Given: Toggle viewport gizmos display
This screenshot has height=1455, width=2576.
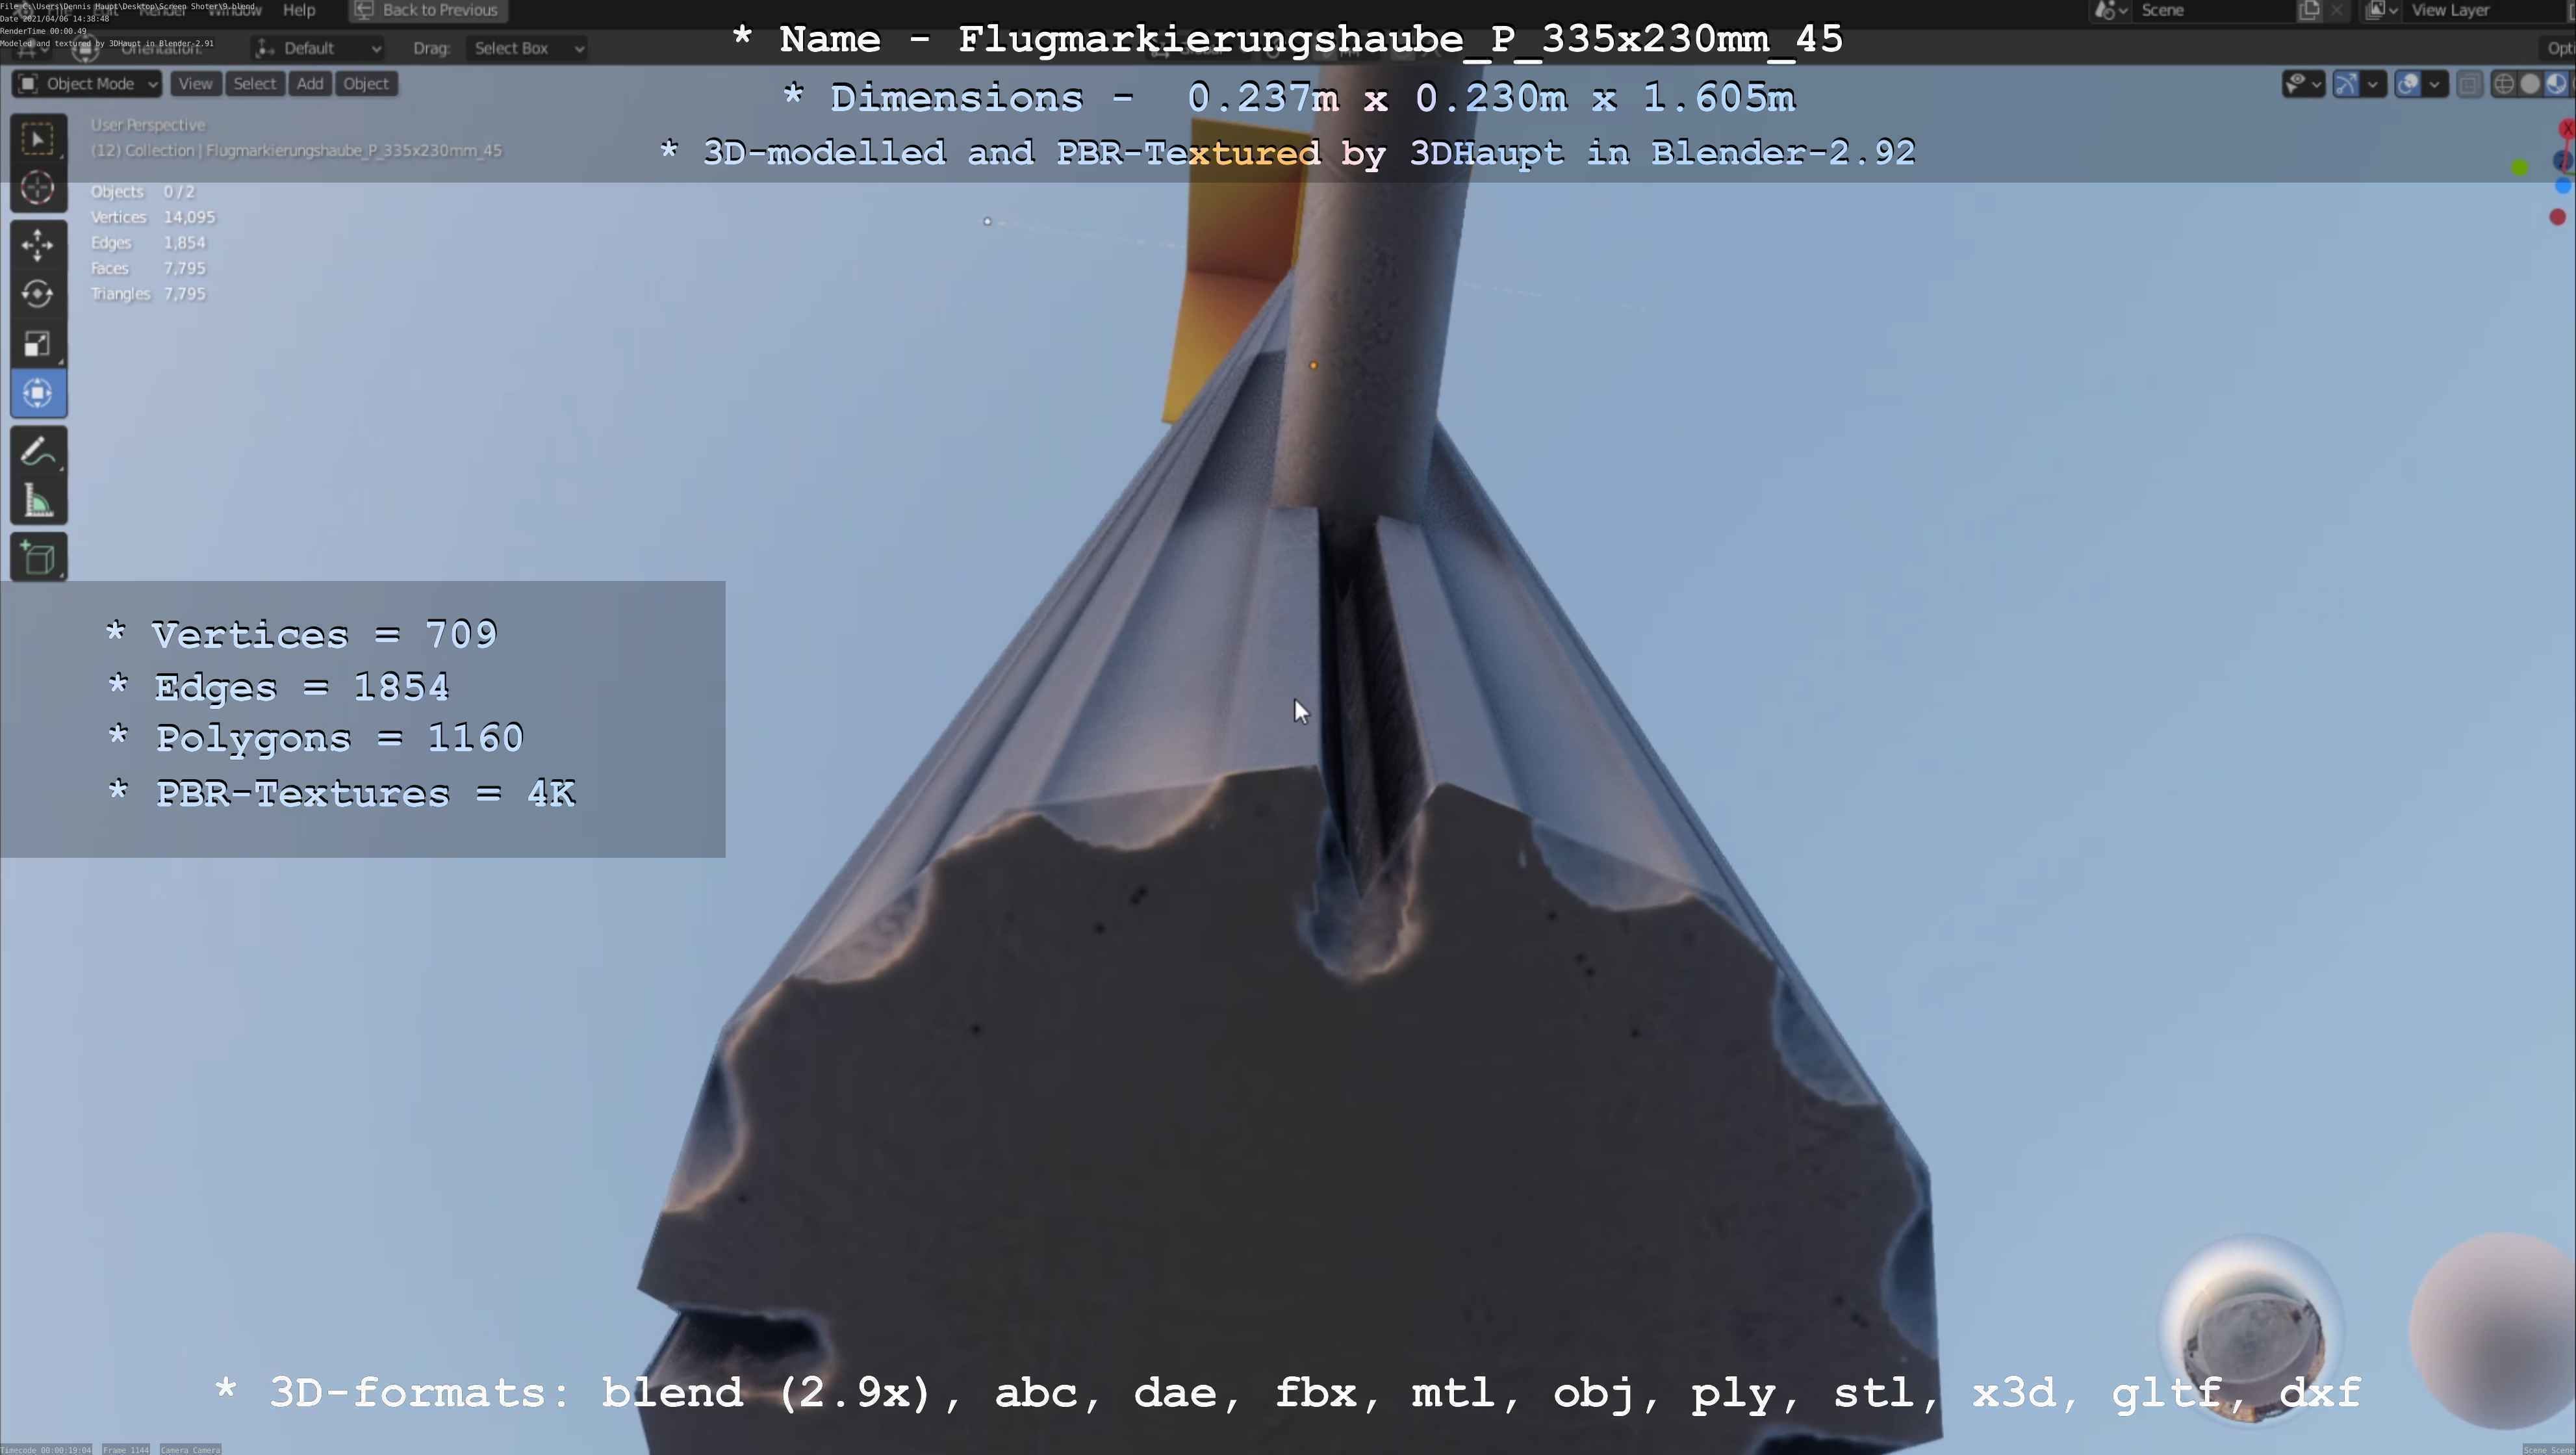Looking at the screenshot, I should point(2346,84).
